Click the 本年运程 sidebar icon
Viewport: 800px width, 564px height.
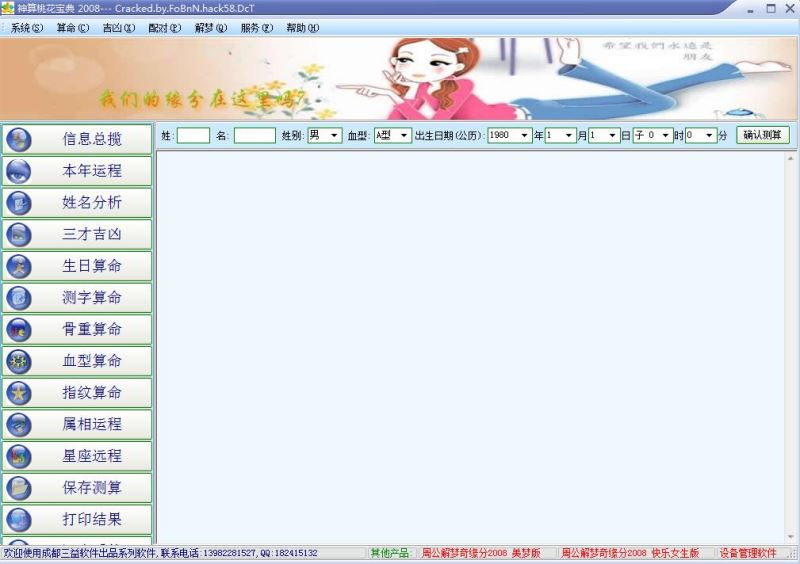(19, 171)
